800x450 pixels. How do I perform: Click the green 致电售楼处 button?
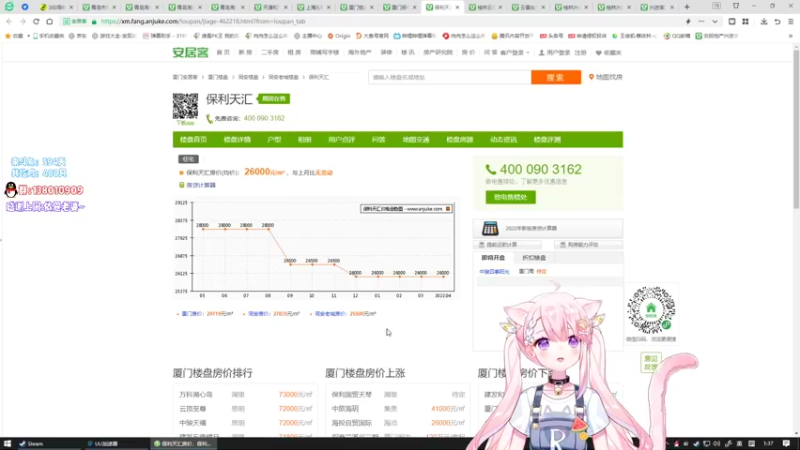(510, 197)
